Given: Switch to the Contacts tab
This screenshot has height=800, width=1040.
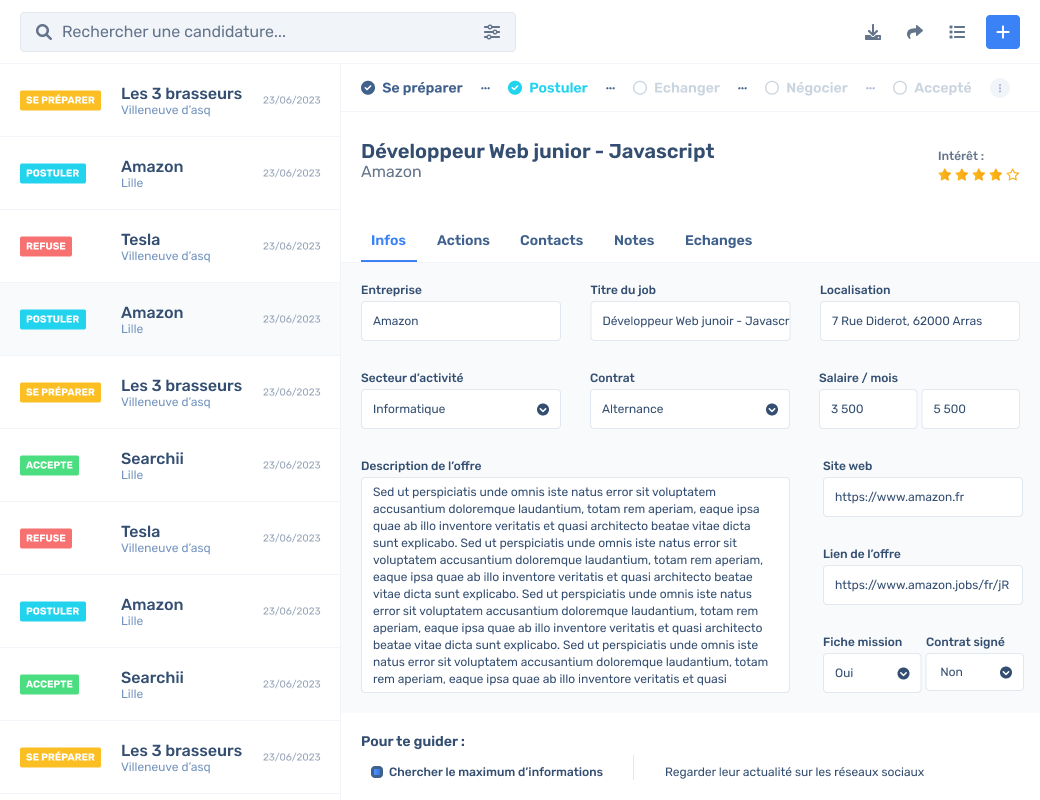Looking at the screenshot, I should coord(551,240).
